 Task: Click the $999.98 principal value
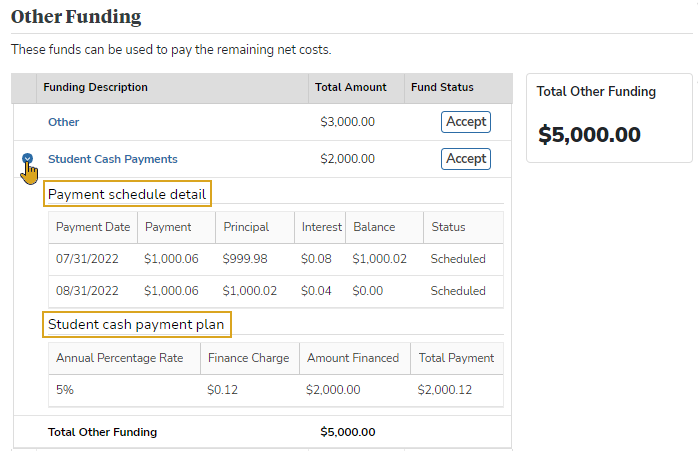(245, 259)
